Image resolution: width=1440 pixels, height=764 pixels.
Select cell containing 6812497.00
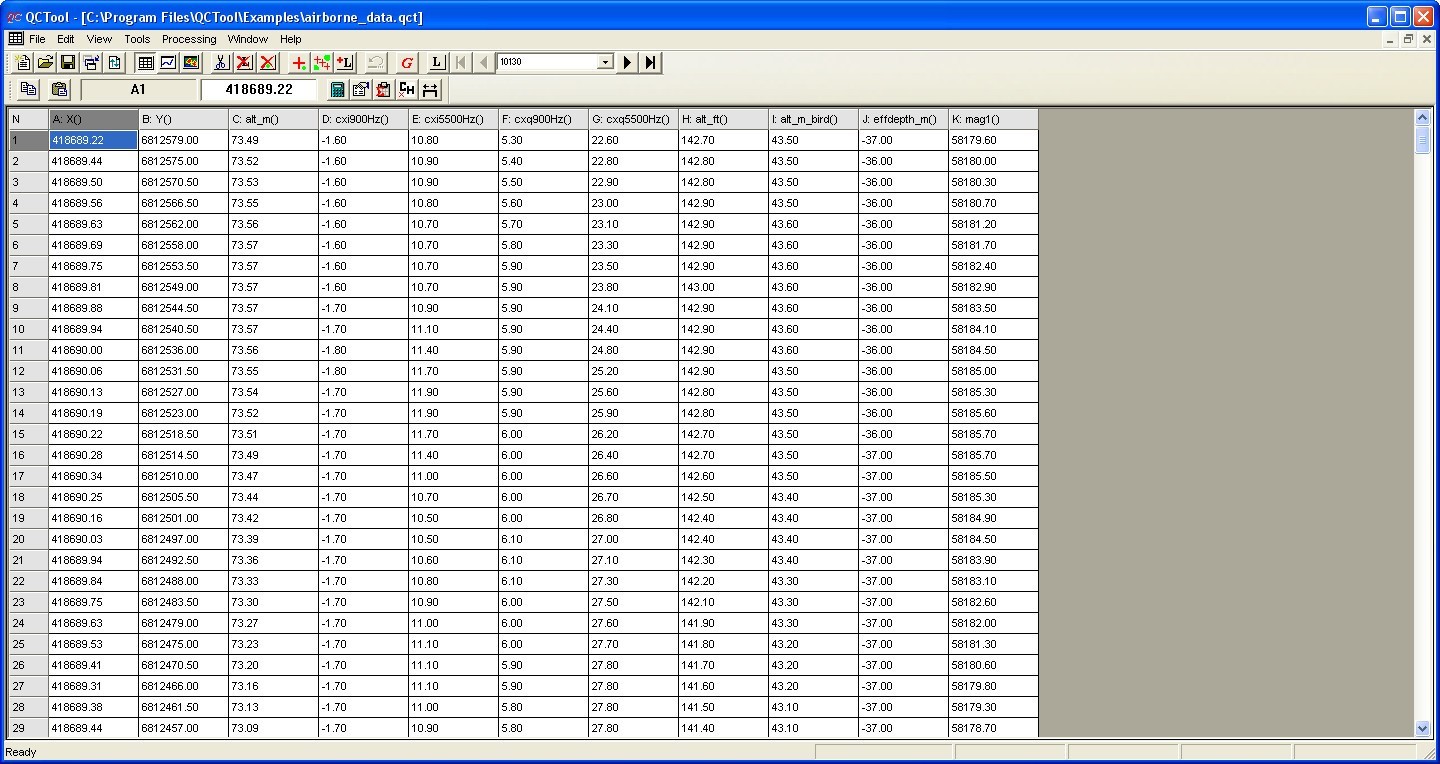click(183, 539)
